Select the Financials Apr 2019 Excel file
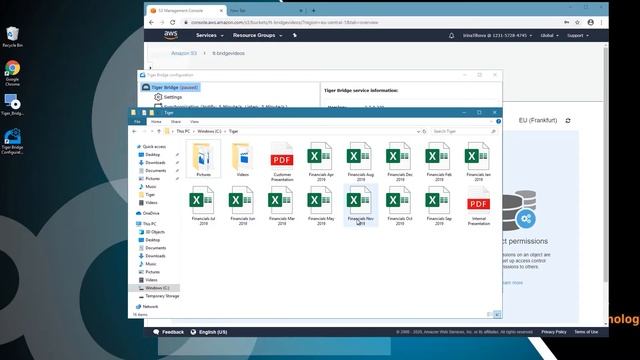This screenshot has height=360, width=640. [x=321, y=161]
